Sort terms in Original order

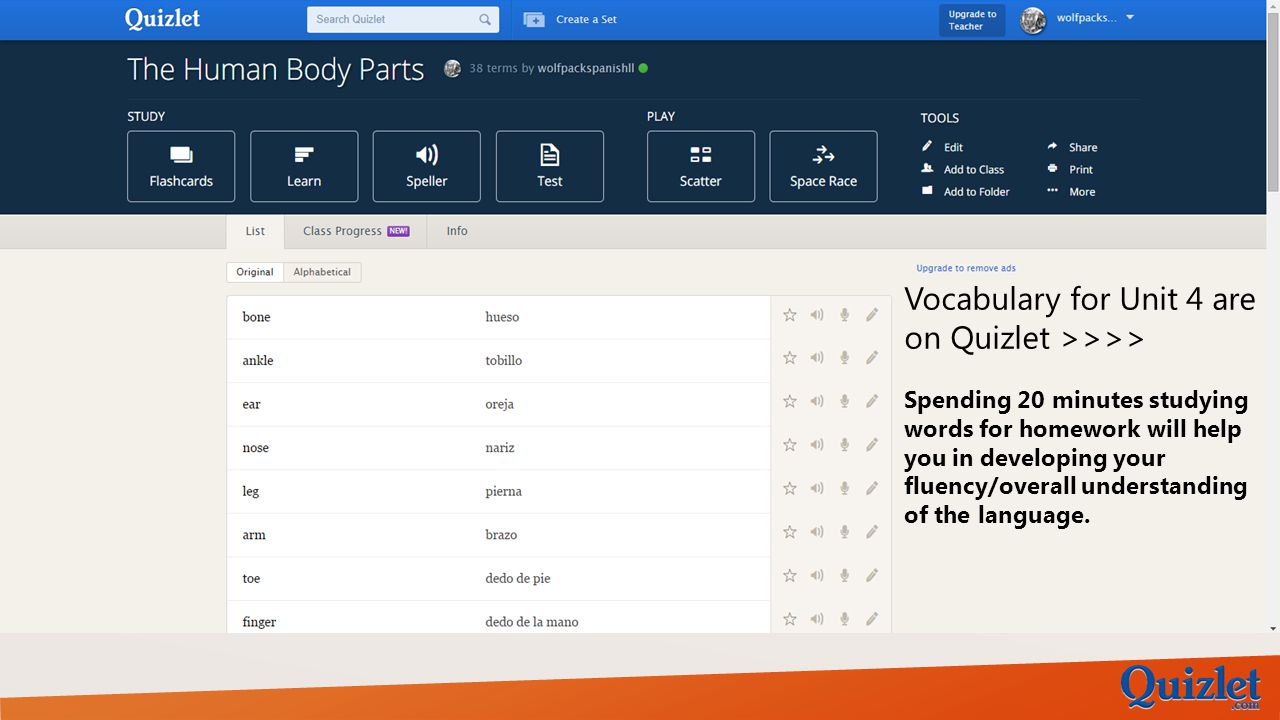coord(255,272)
